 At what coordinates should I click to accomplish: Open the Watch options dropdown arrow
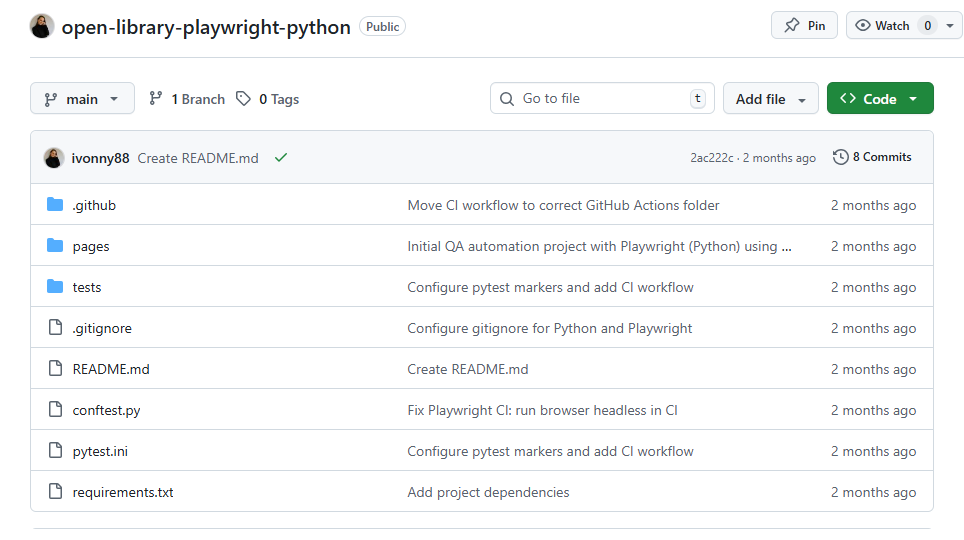pyautogui.click(x=950, y=26)
